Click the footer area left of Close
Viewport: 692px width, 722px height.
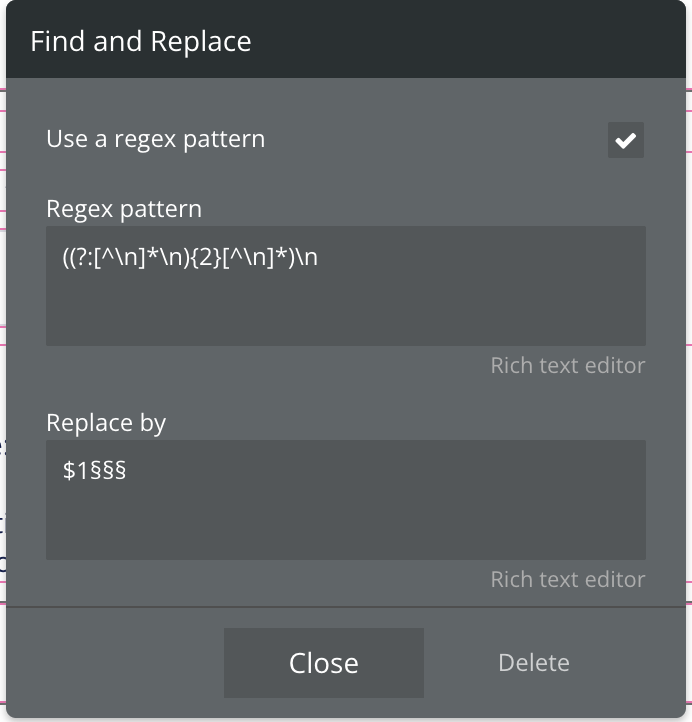coord(115,663)
